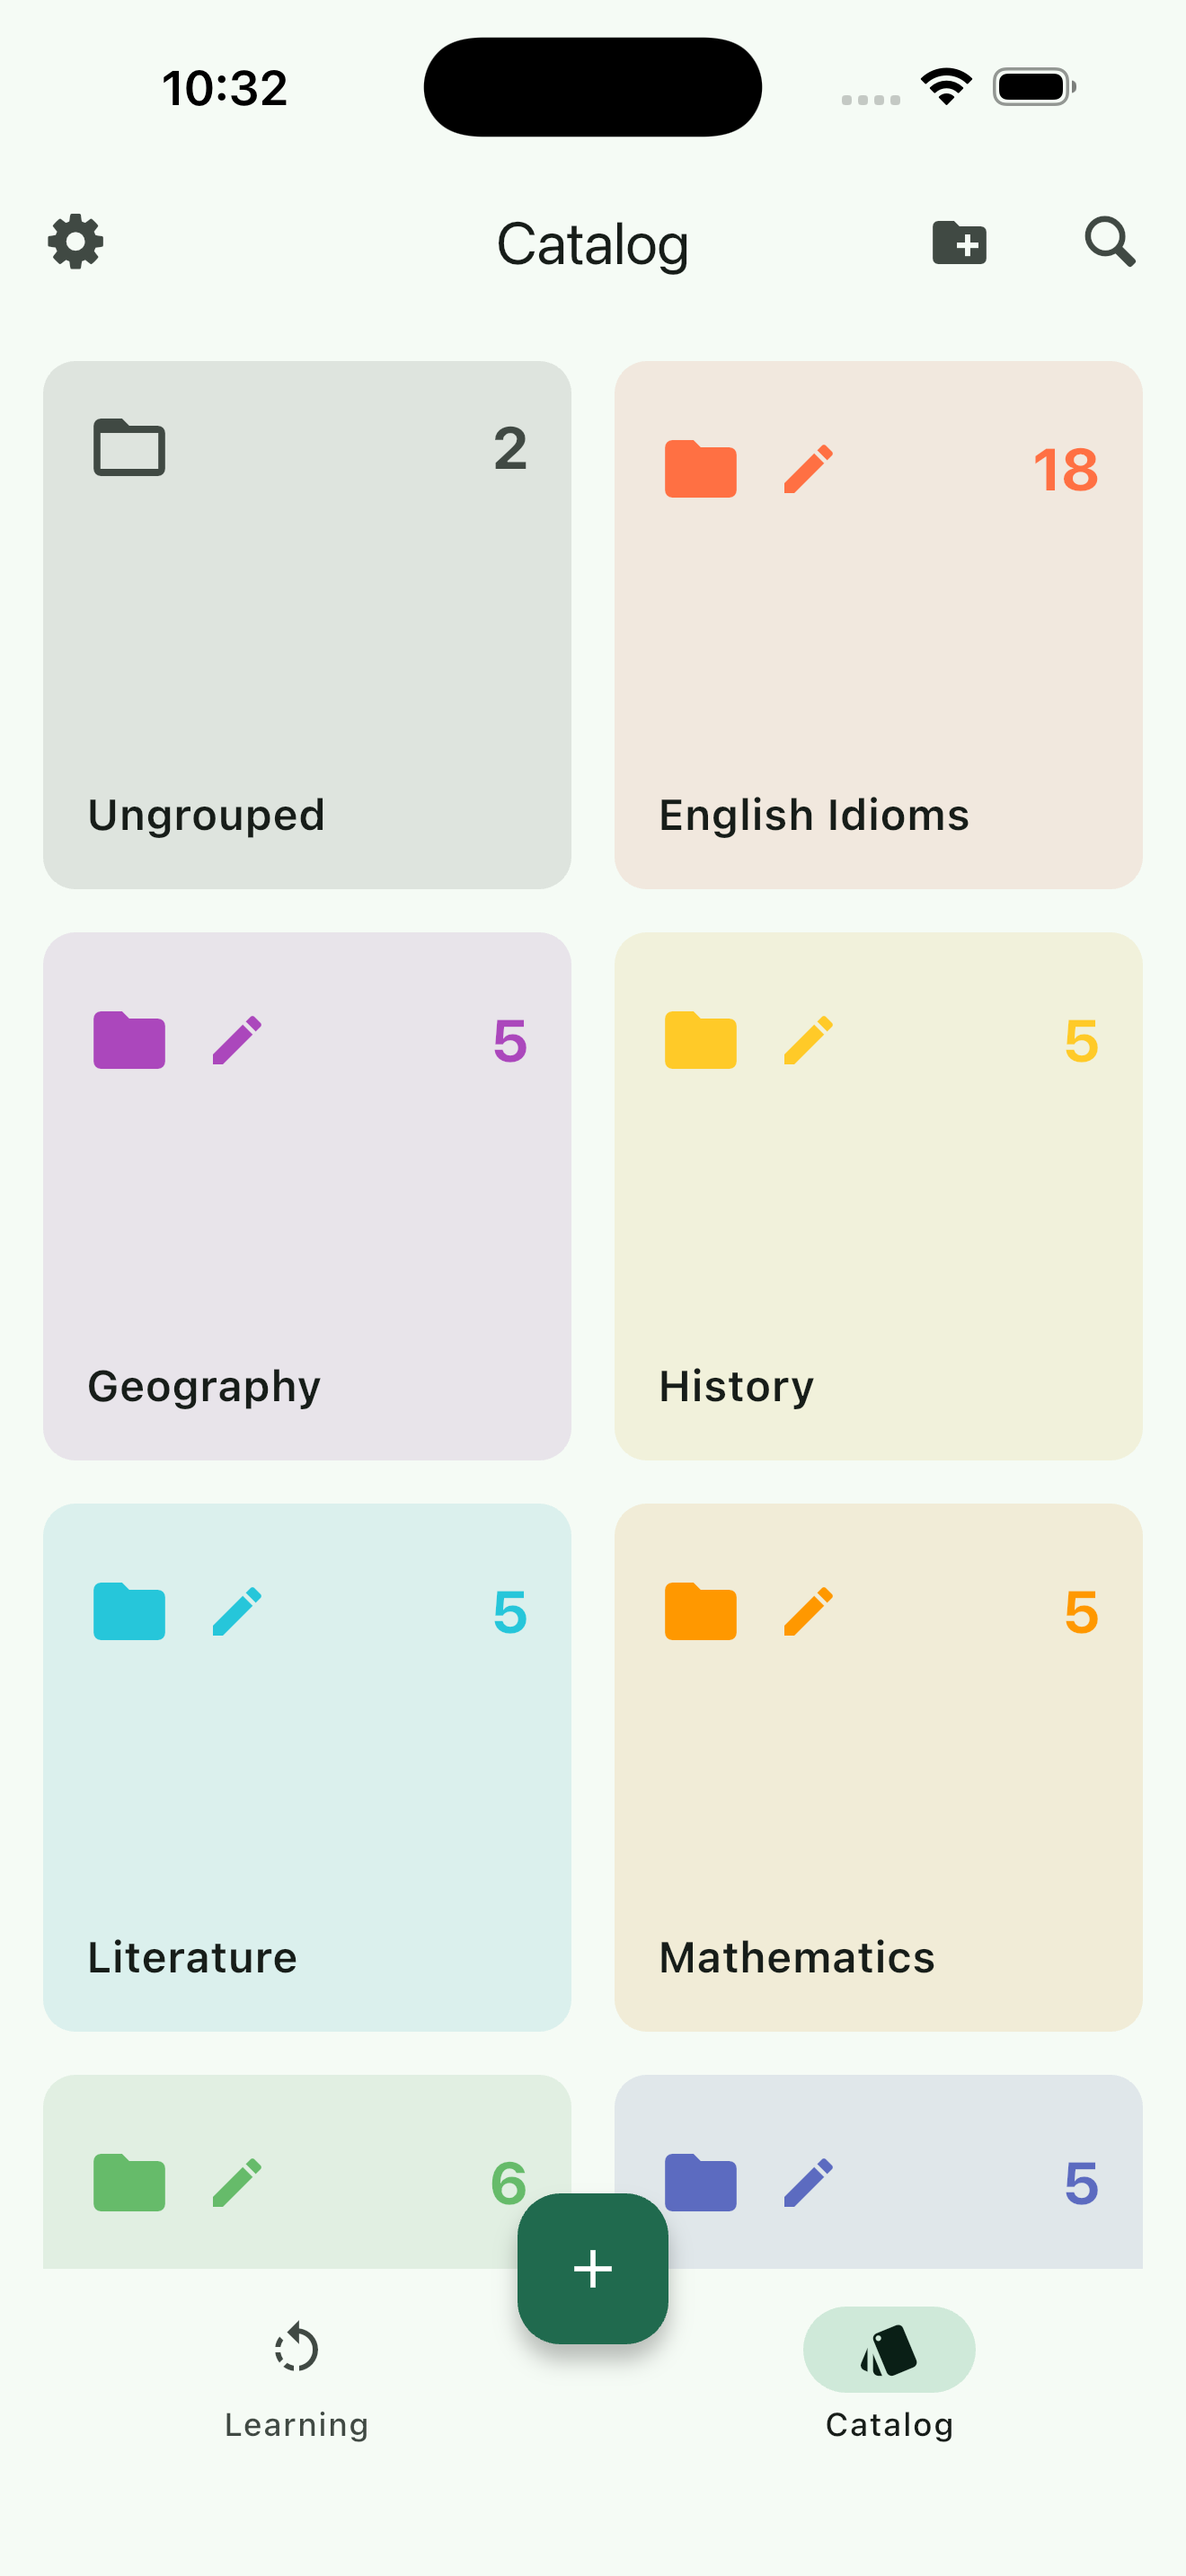Edit the English Idioms folder via pencil
Viewport: 1186px width, 2576px height.
click(808, 469)
